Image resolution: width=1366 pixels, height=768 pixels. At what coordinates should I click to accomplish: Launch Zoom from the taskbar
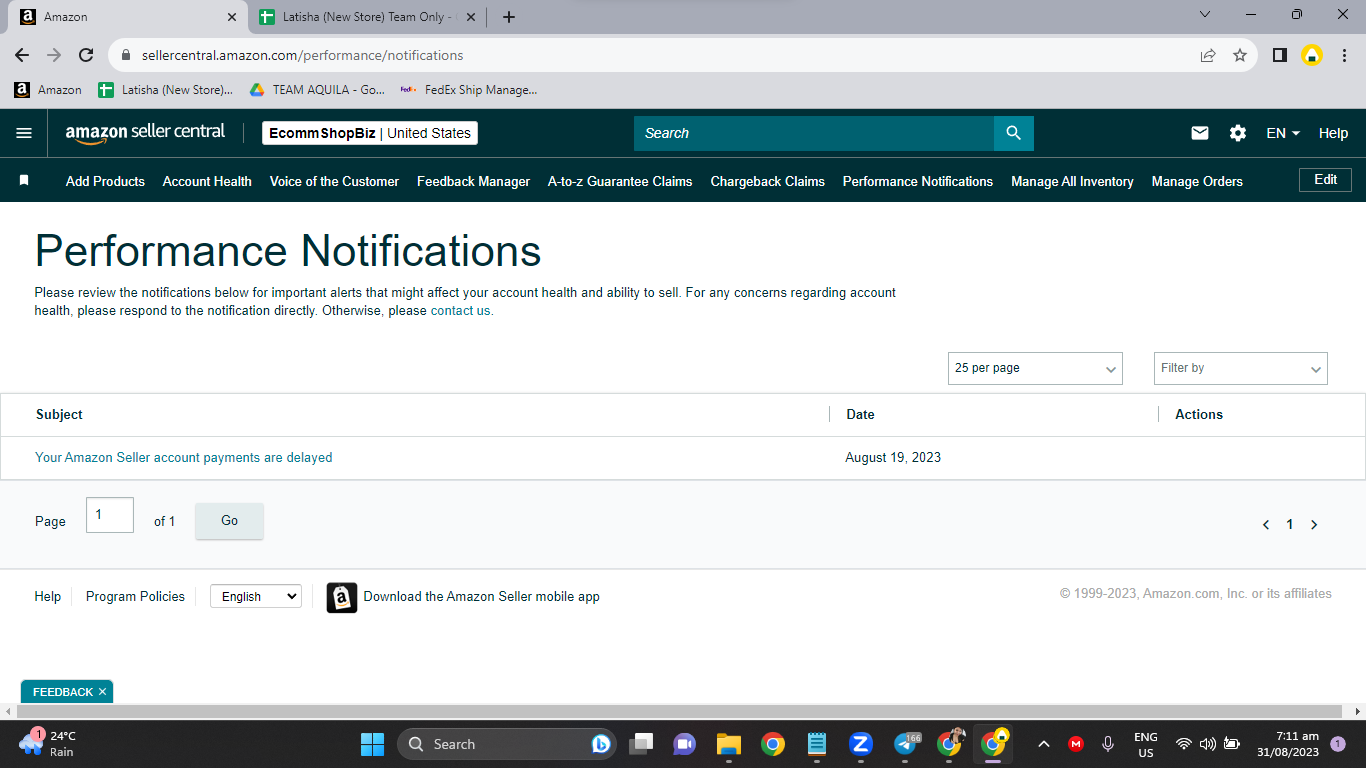coord(860,744)
